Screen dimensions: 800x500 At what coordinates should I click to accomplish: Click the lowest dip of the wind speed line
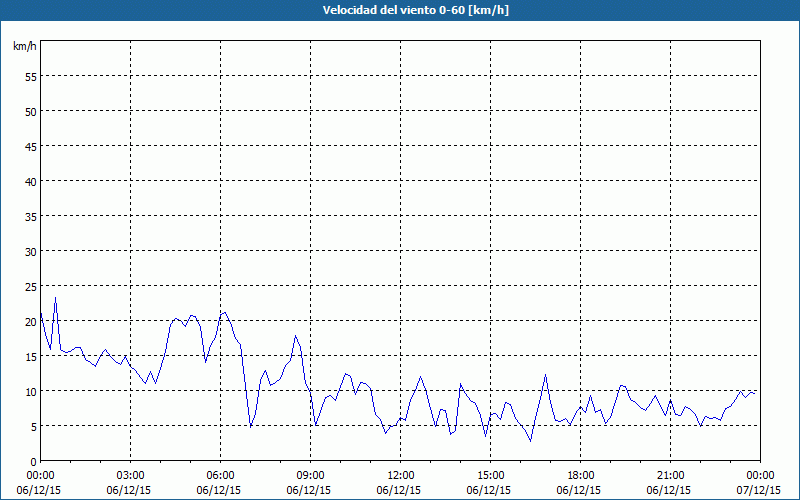click(530, 441)
